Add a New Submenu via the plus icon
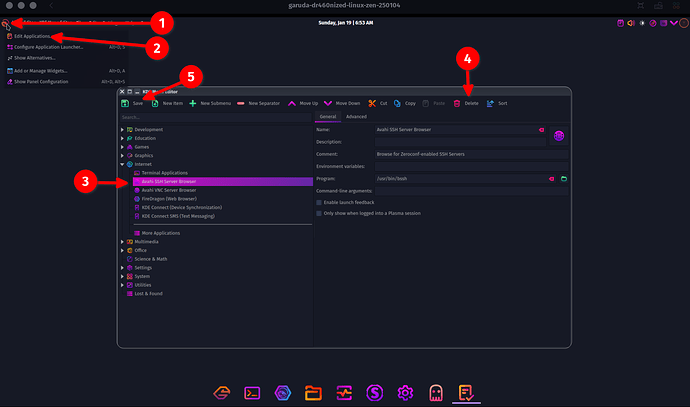This screenshot has width=690, height=407. coord(193,103)
